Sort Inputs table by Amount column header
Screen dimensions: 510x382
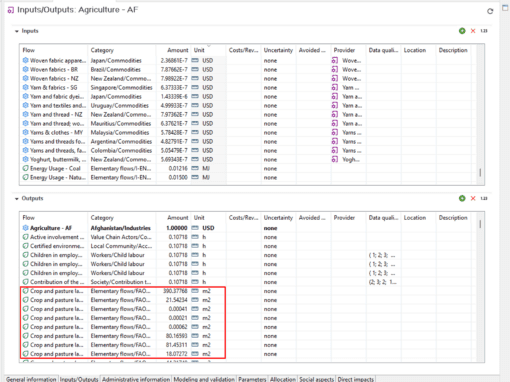[x=173, y=50]
